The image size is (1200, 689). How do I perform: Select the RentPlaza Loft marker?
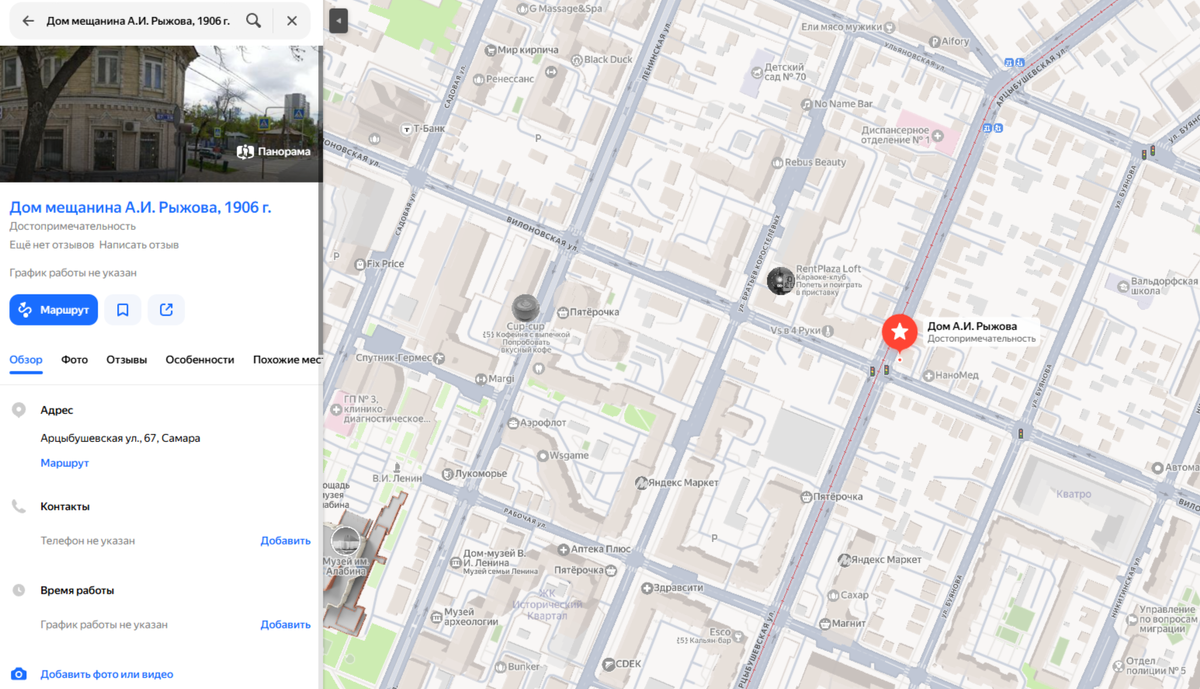pyautogui.click(x=780, y=281)
